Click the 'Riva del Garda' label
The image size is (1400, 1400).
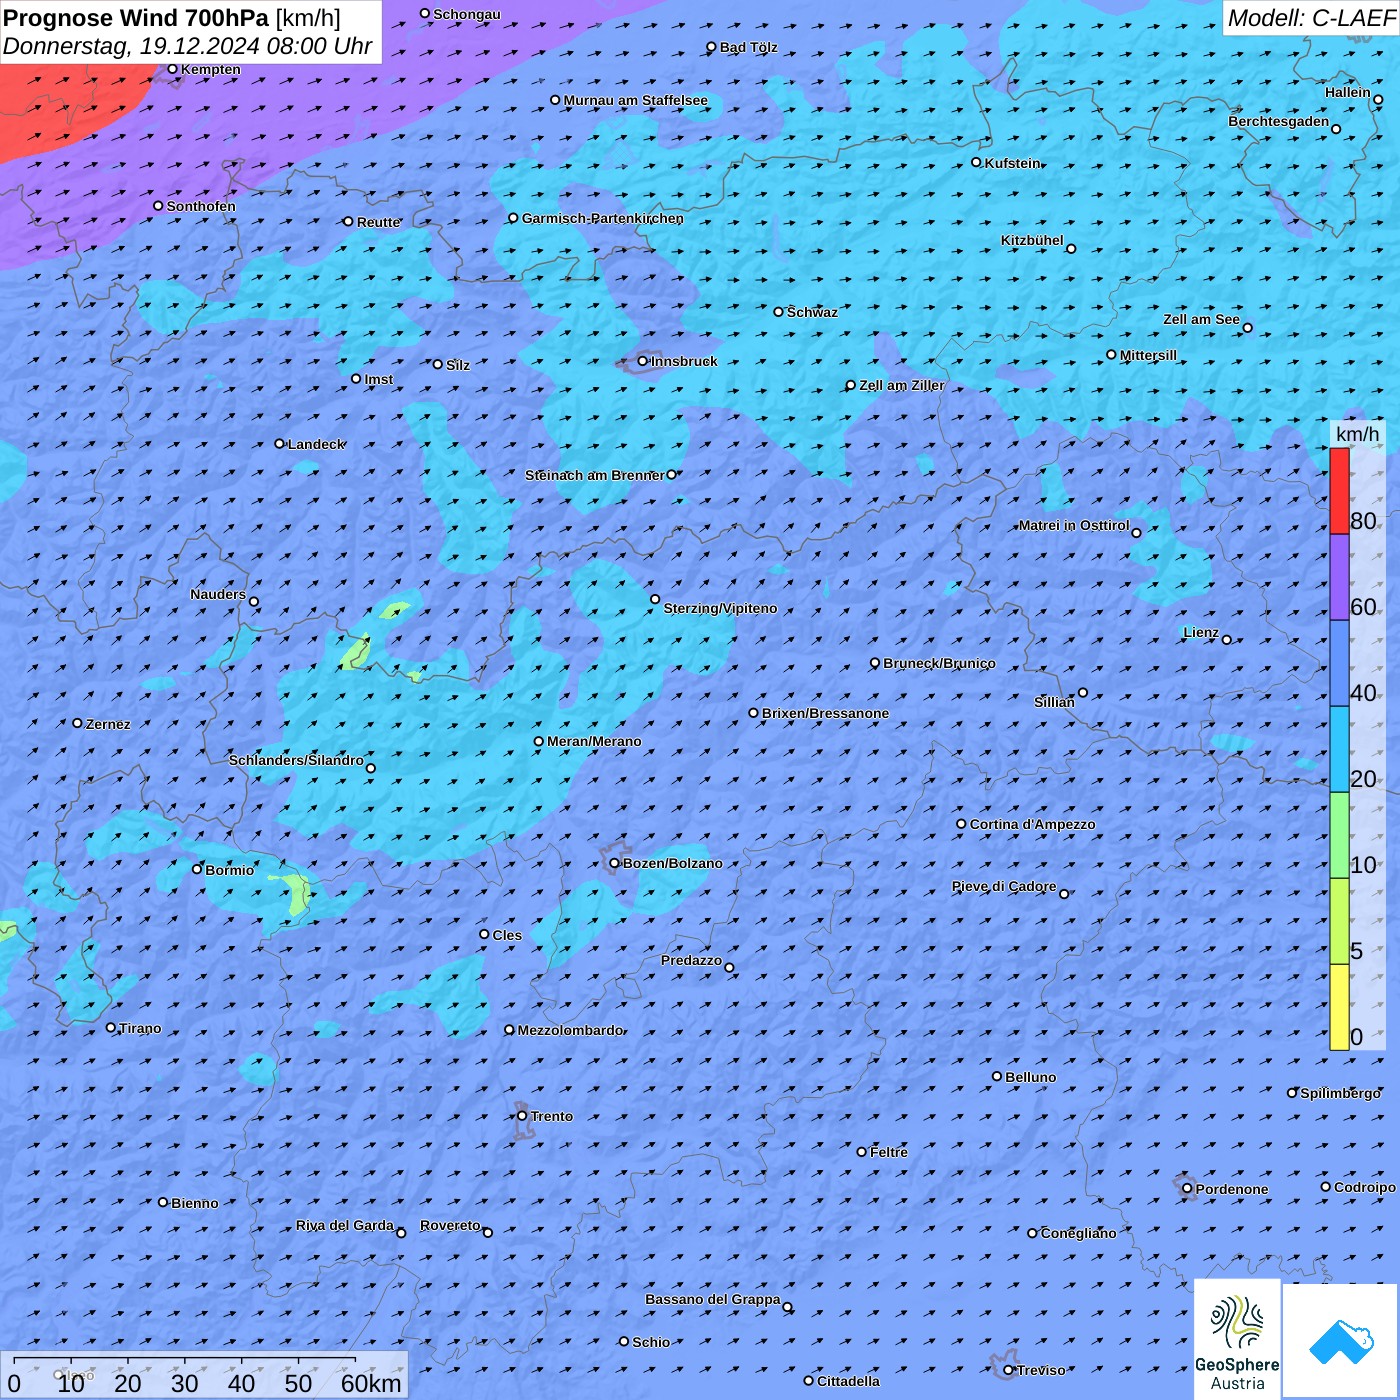345,1225
